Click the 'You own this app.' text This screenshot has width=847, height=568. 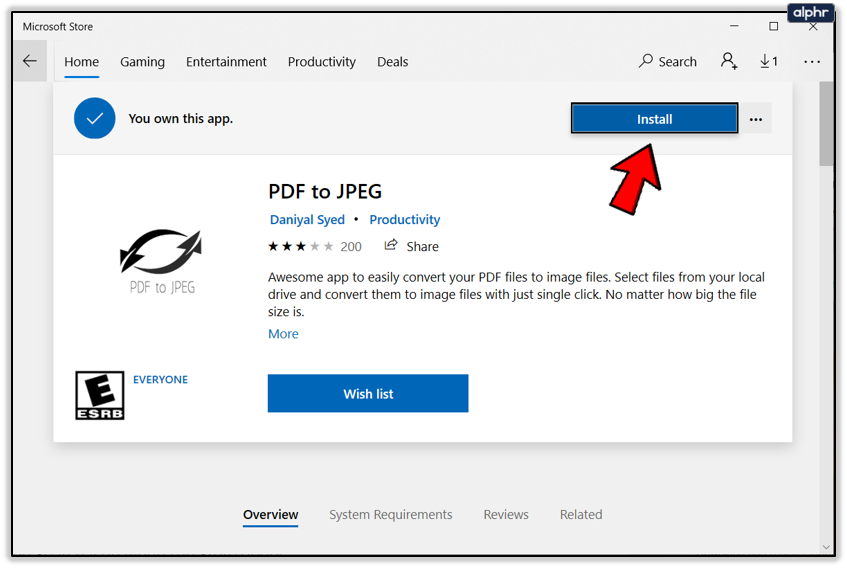click(x=180, y=119)
